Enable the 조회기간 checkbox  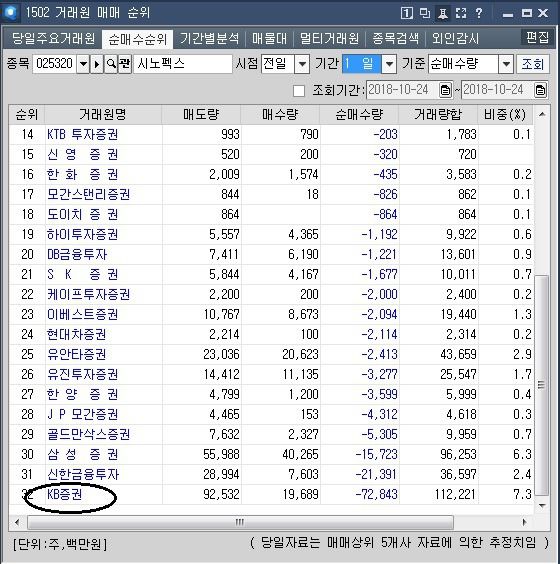point(299,91)
